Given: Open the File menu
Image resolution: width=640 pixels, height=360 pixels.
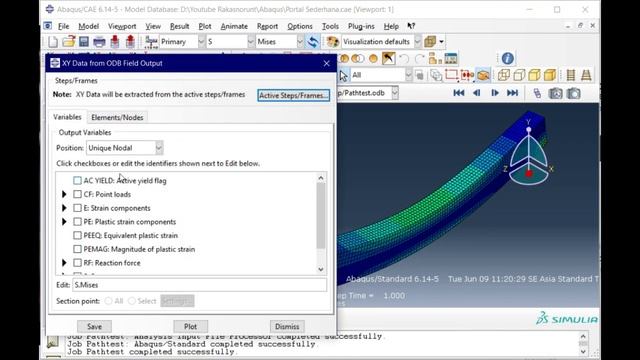Looking at the screenshot, I should tap(64, 26).
